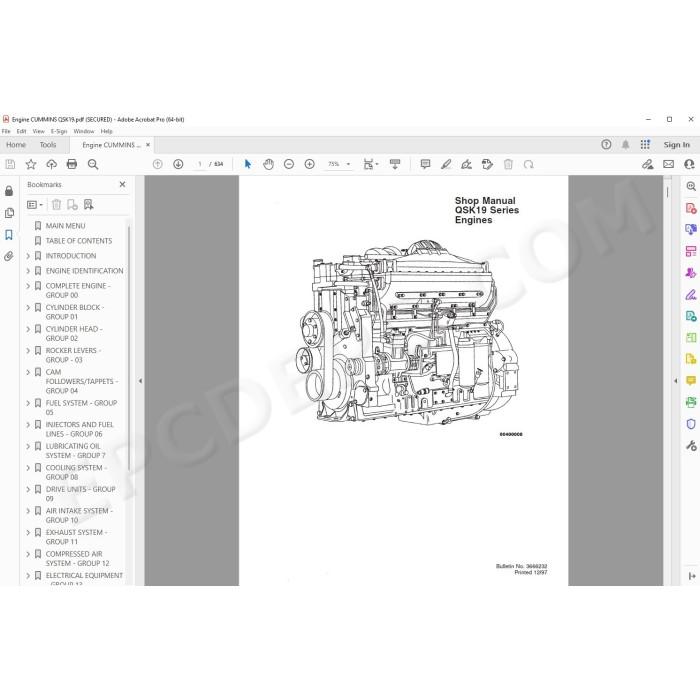Screen dimensions: 700x700
Task: Open the File menu
Action: click(6, 131)
